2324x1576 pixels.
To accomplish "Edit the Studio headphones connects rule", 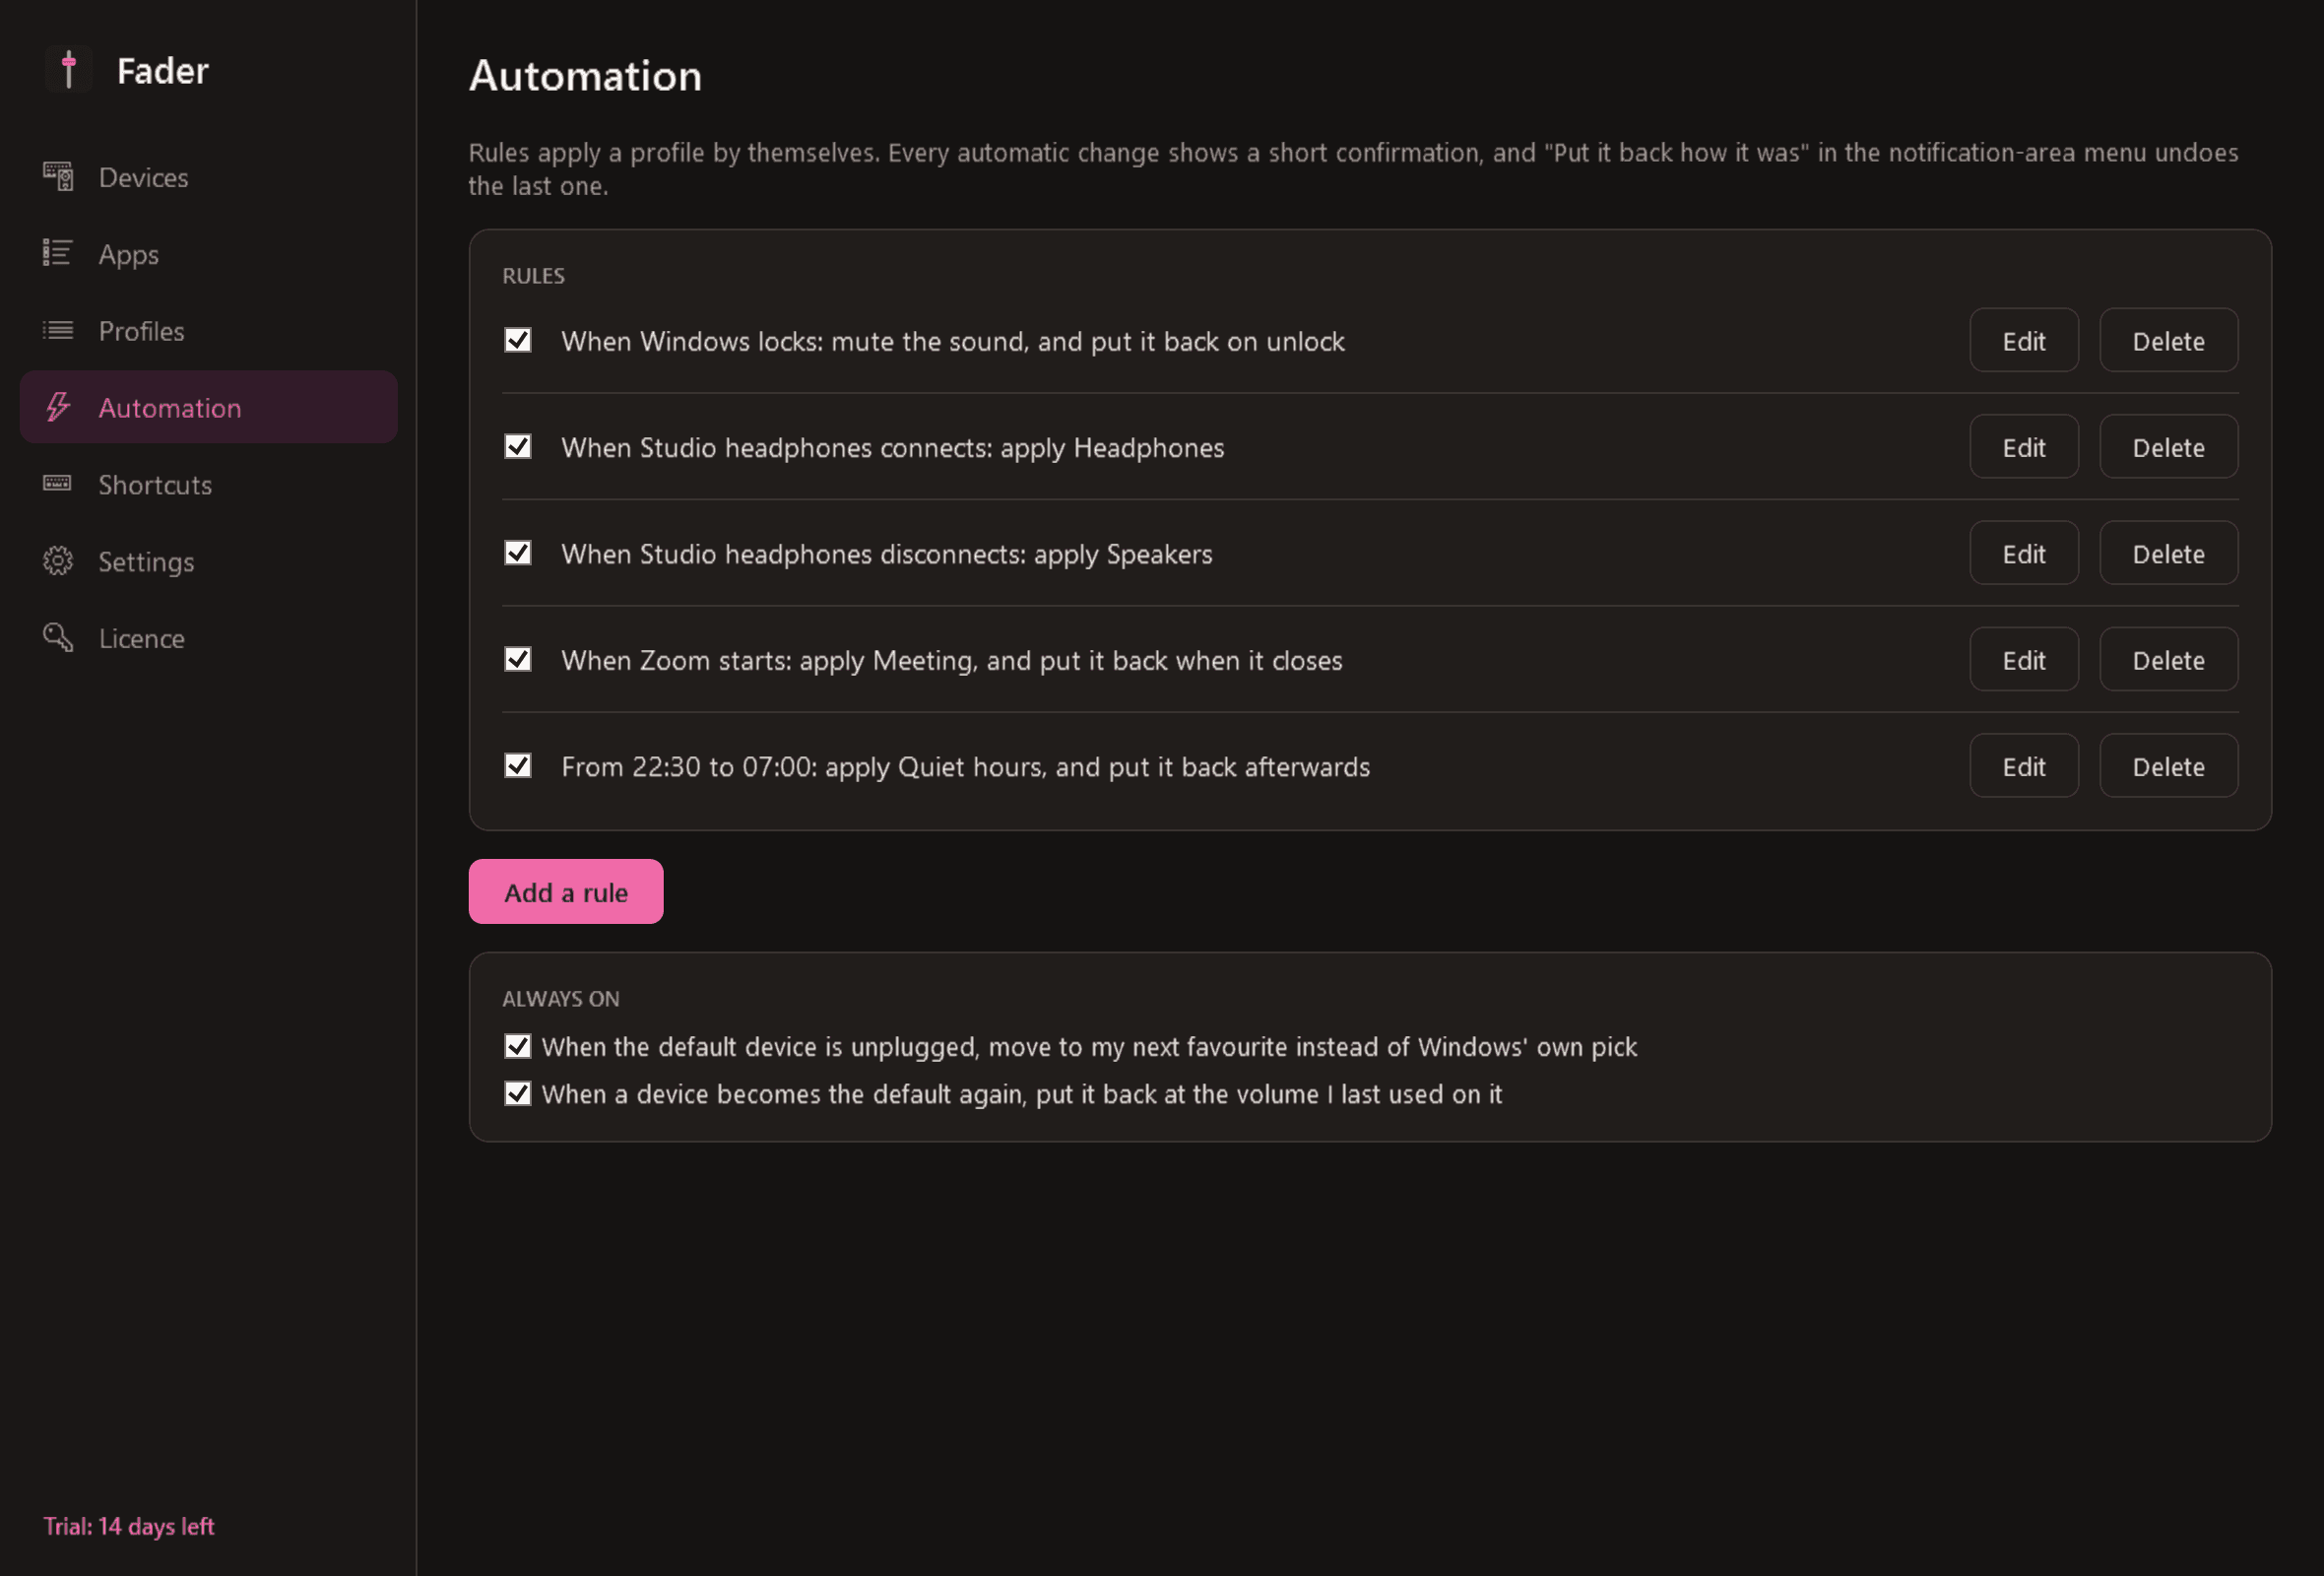I will tap(2023, 447).
